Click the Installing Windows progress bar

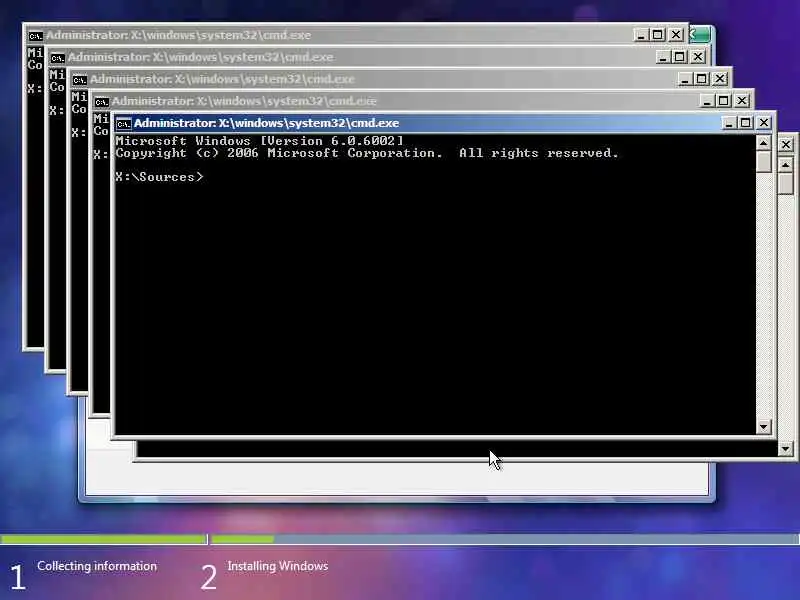pyautogui.click(x=505, y=539)
